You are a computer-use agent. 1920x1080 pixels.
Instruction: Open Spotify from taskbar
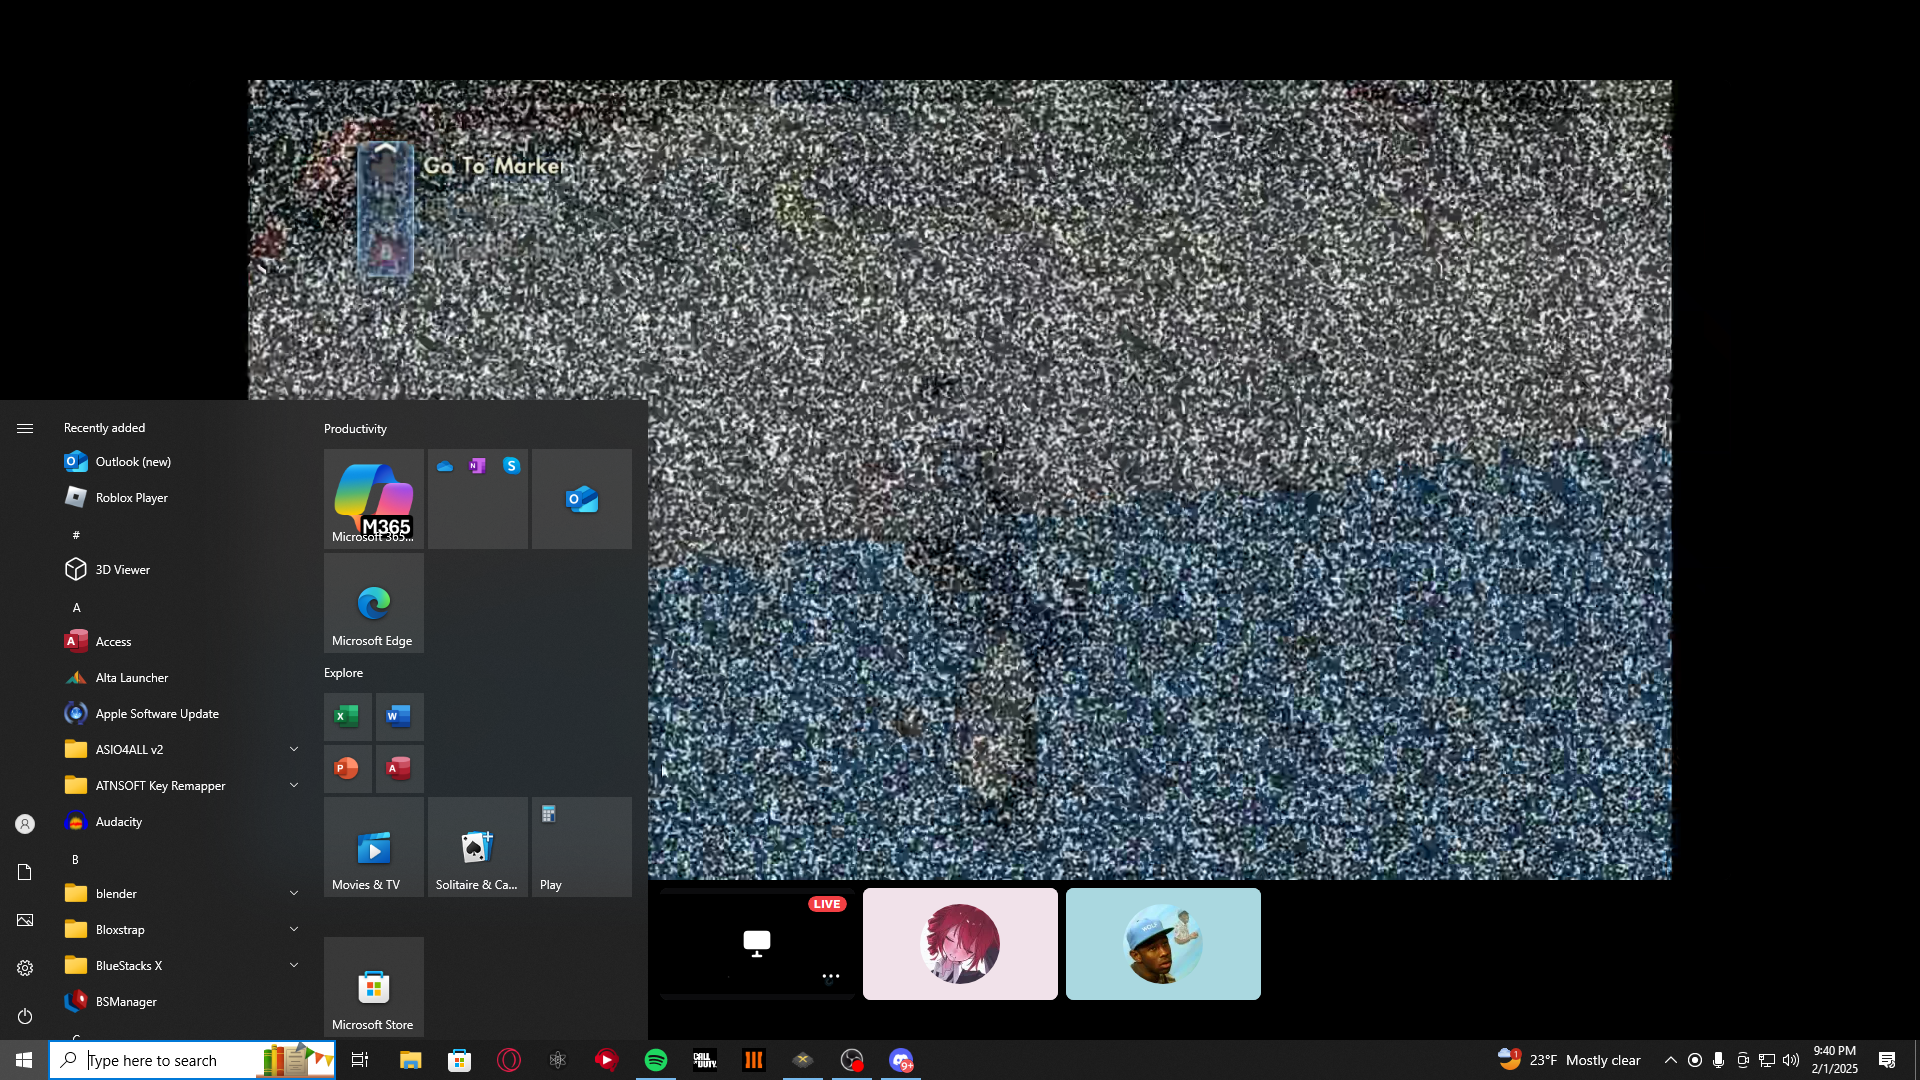coord(656,1060)
